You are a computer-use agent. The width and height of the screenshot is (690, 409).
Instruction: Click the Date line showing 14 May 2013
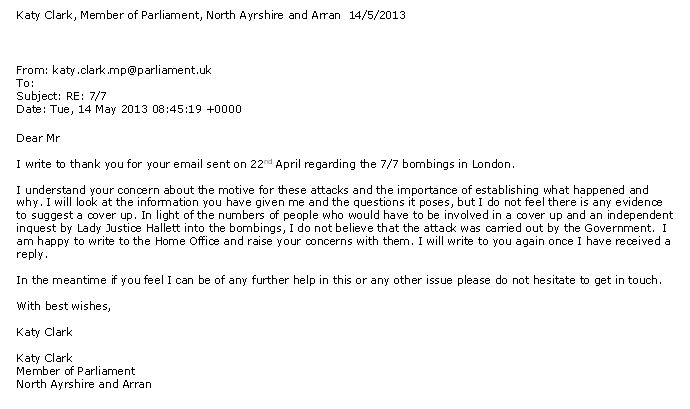pyautogui.click(x=129, y=109)
